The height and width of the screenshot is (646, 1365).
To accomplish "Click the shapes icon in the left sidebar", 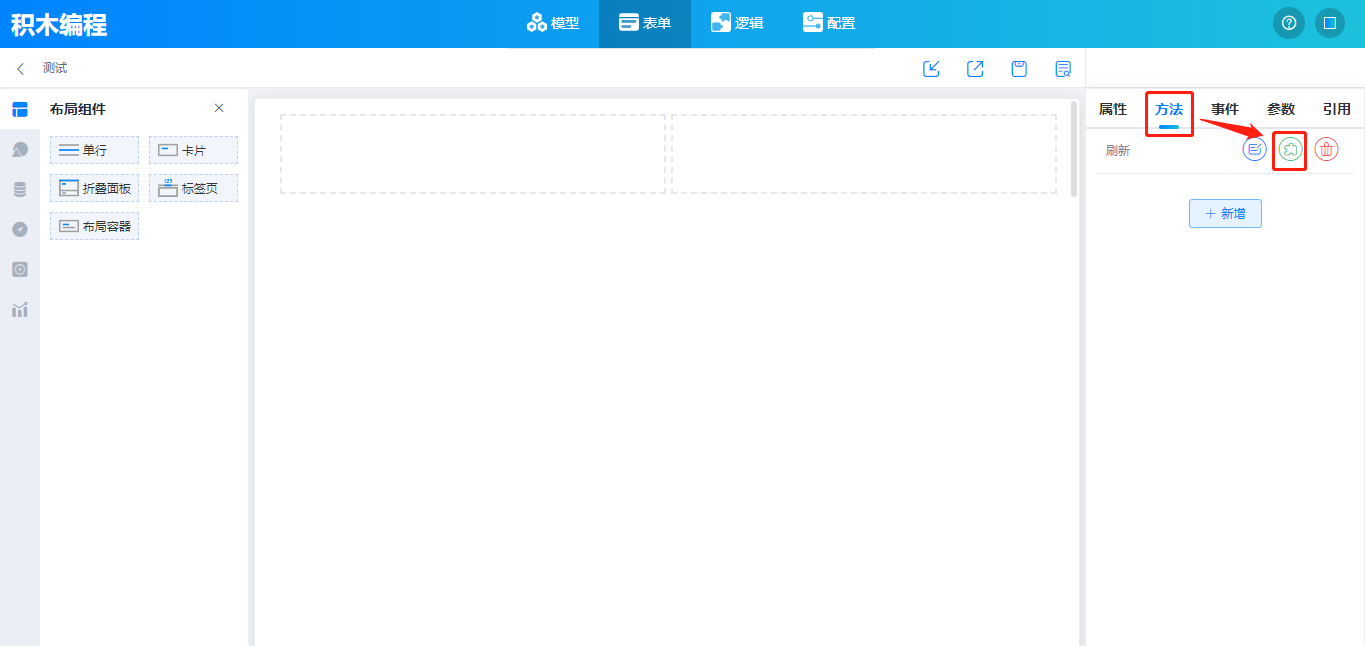I will tap(20, 150).
